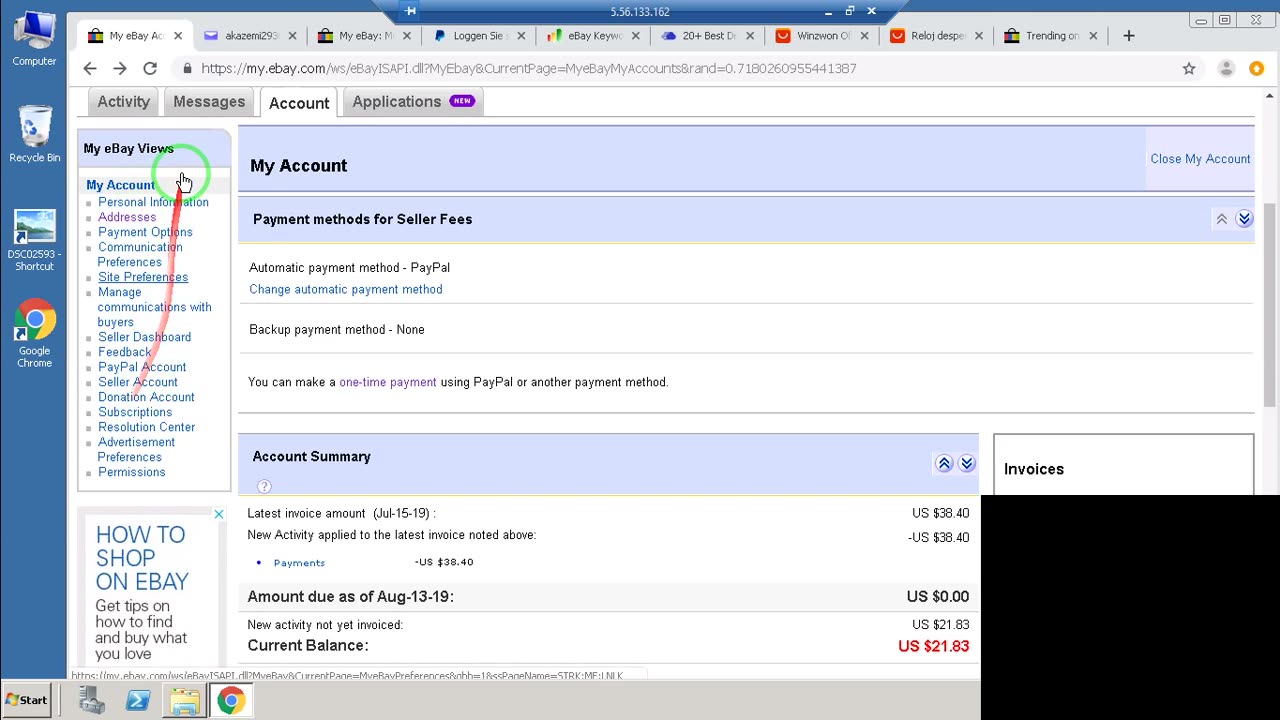
Task: Close the HOW TO SHOP ON EBAY ad
Action: click(x=218, y=514)
